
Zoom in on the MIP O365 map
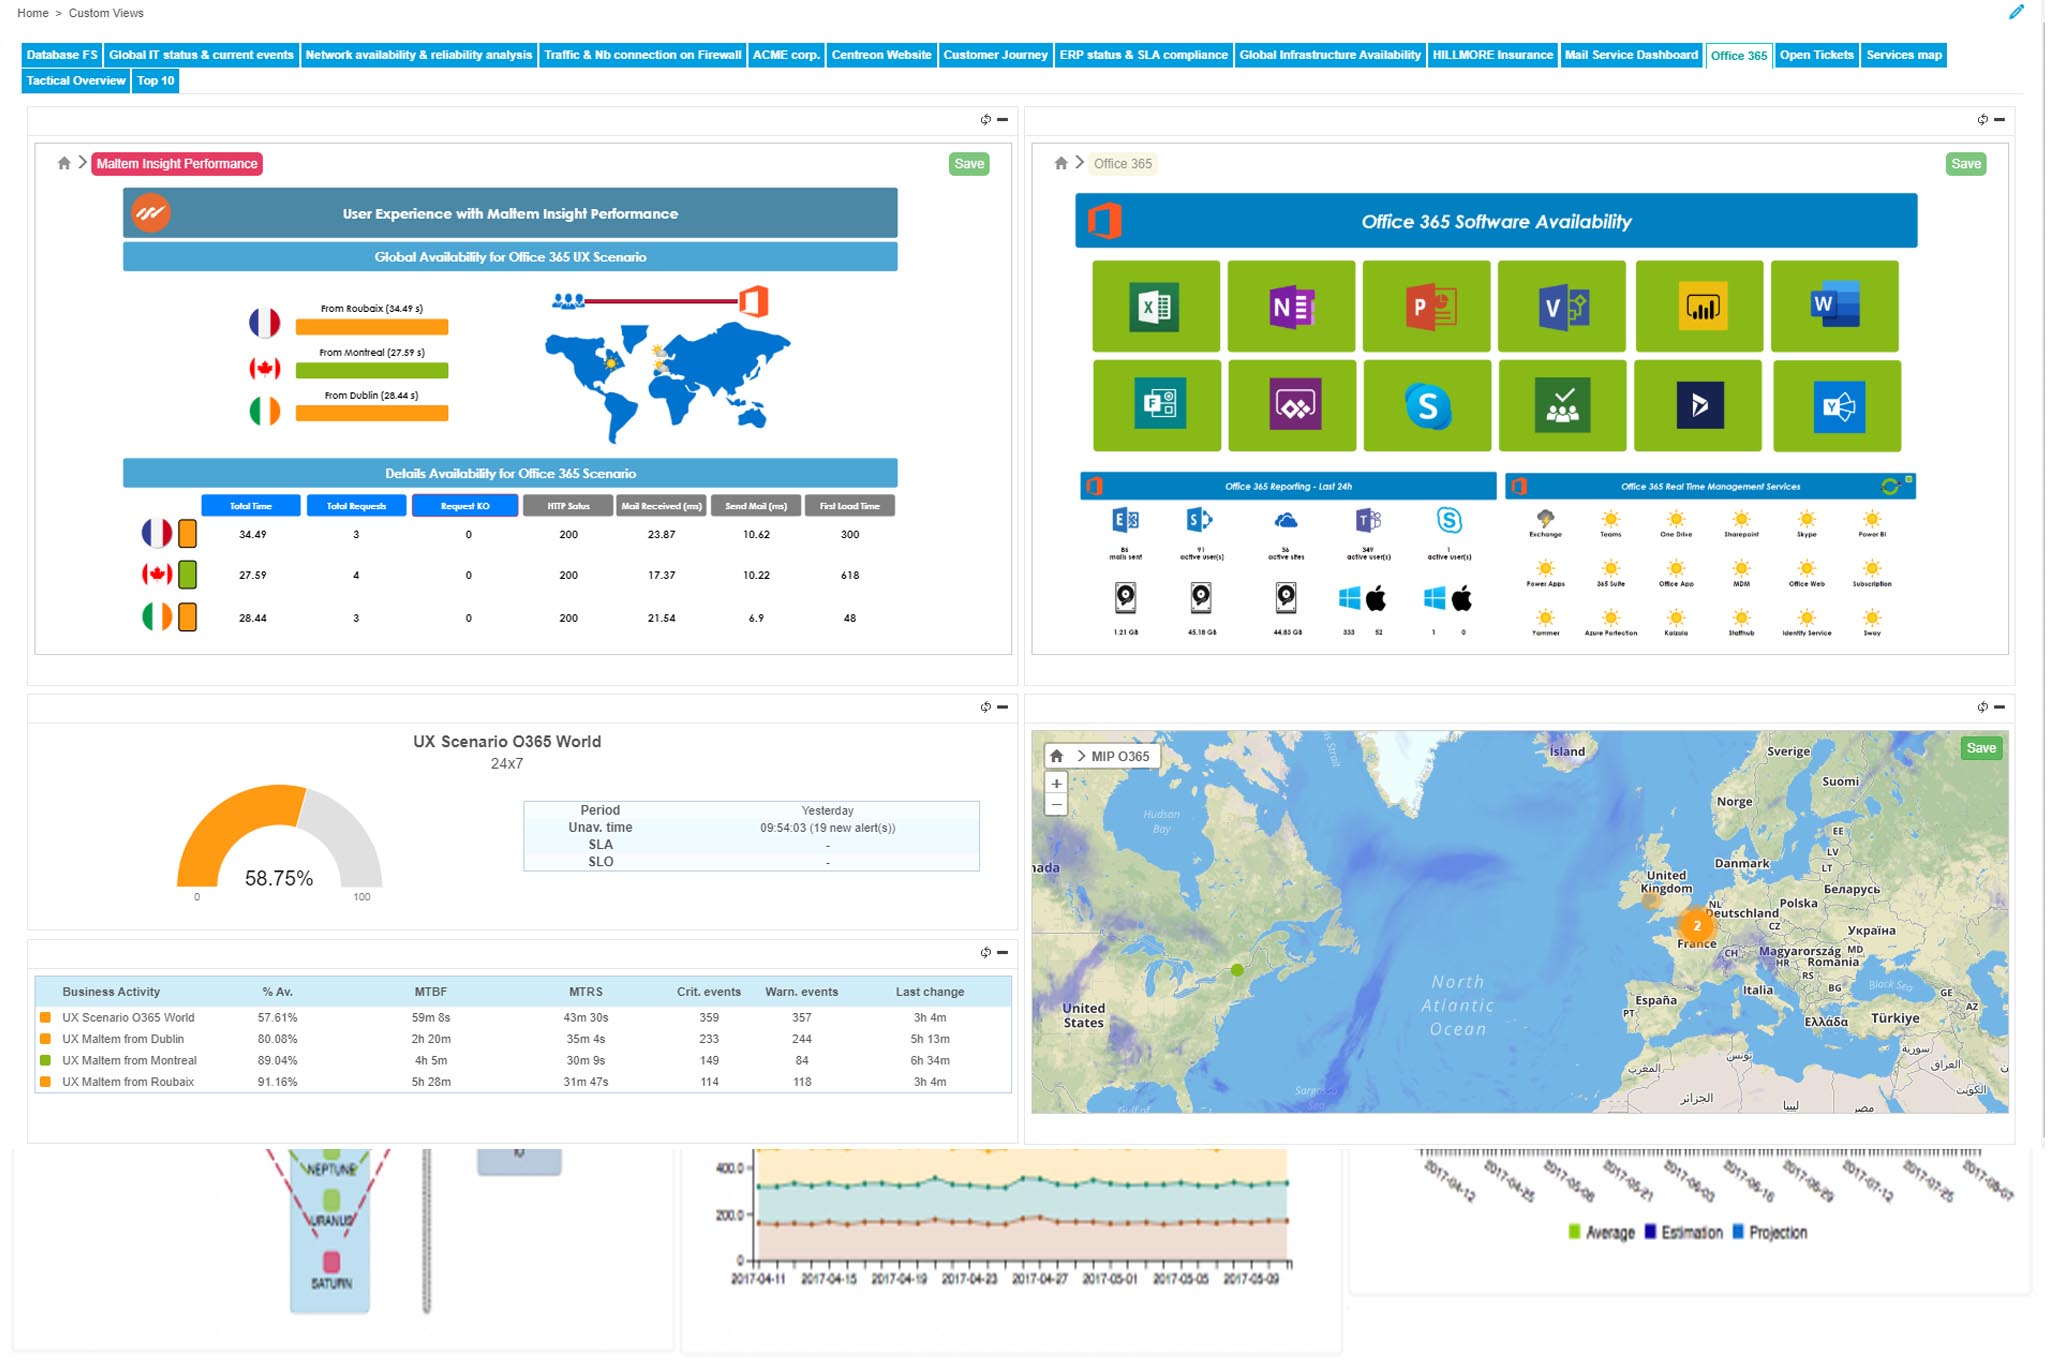click(x=1056, y=784)
